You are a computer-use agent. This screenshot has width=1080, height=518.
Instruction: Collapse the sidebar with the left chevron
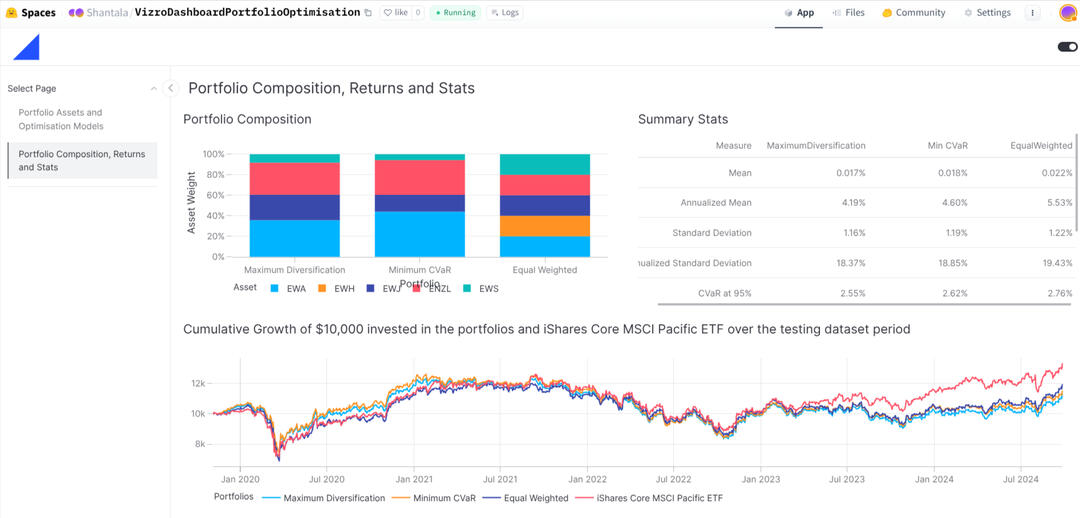coord(170,88)
